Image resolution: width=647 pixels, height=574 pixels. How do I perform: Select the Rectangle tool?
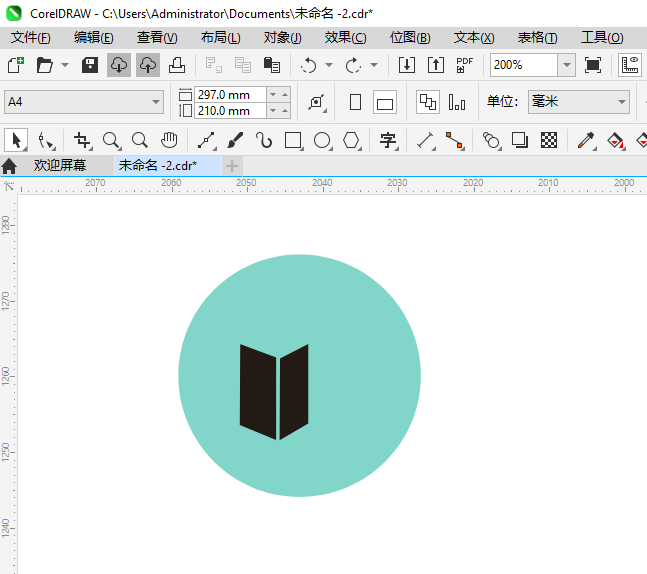point(293,140)
